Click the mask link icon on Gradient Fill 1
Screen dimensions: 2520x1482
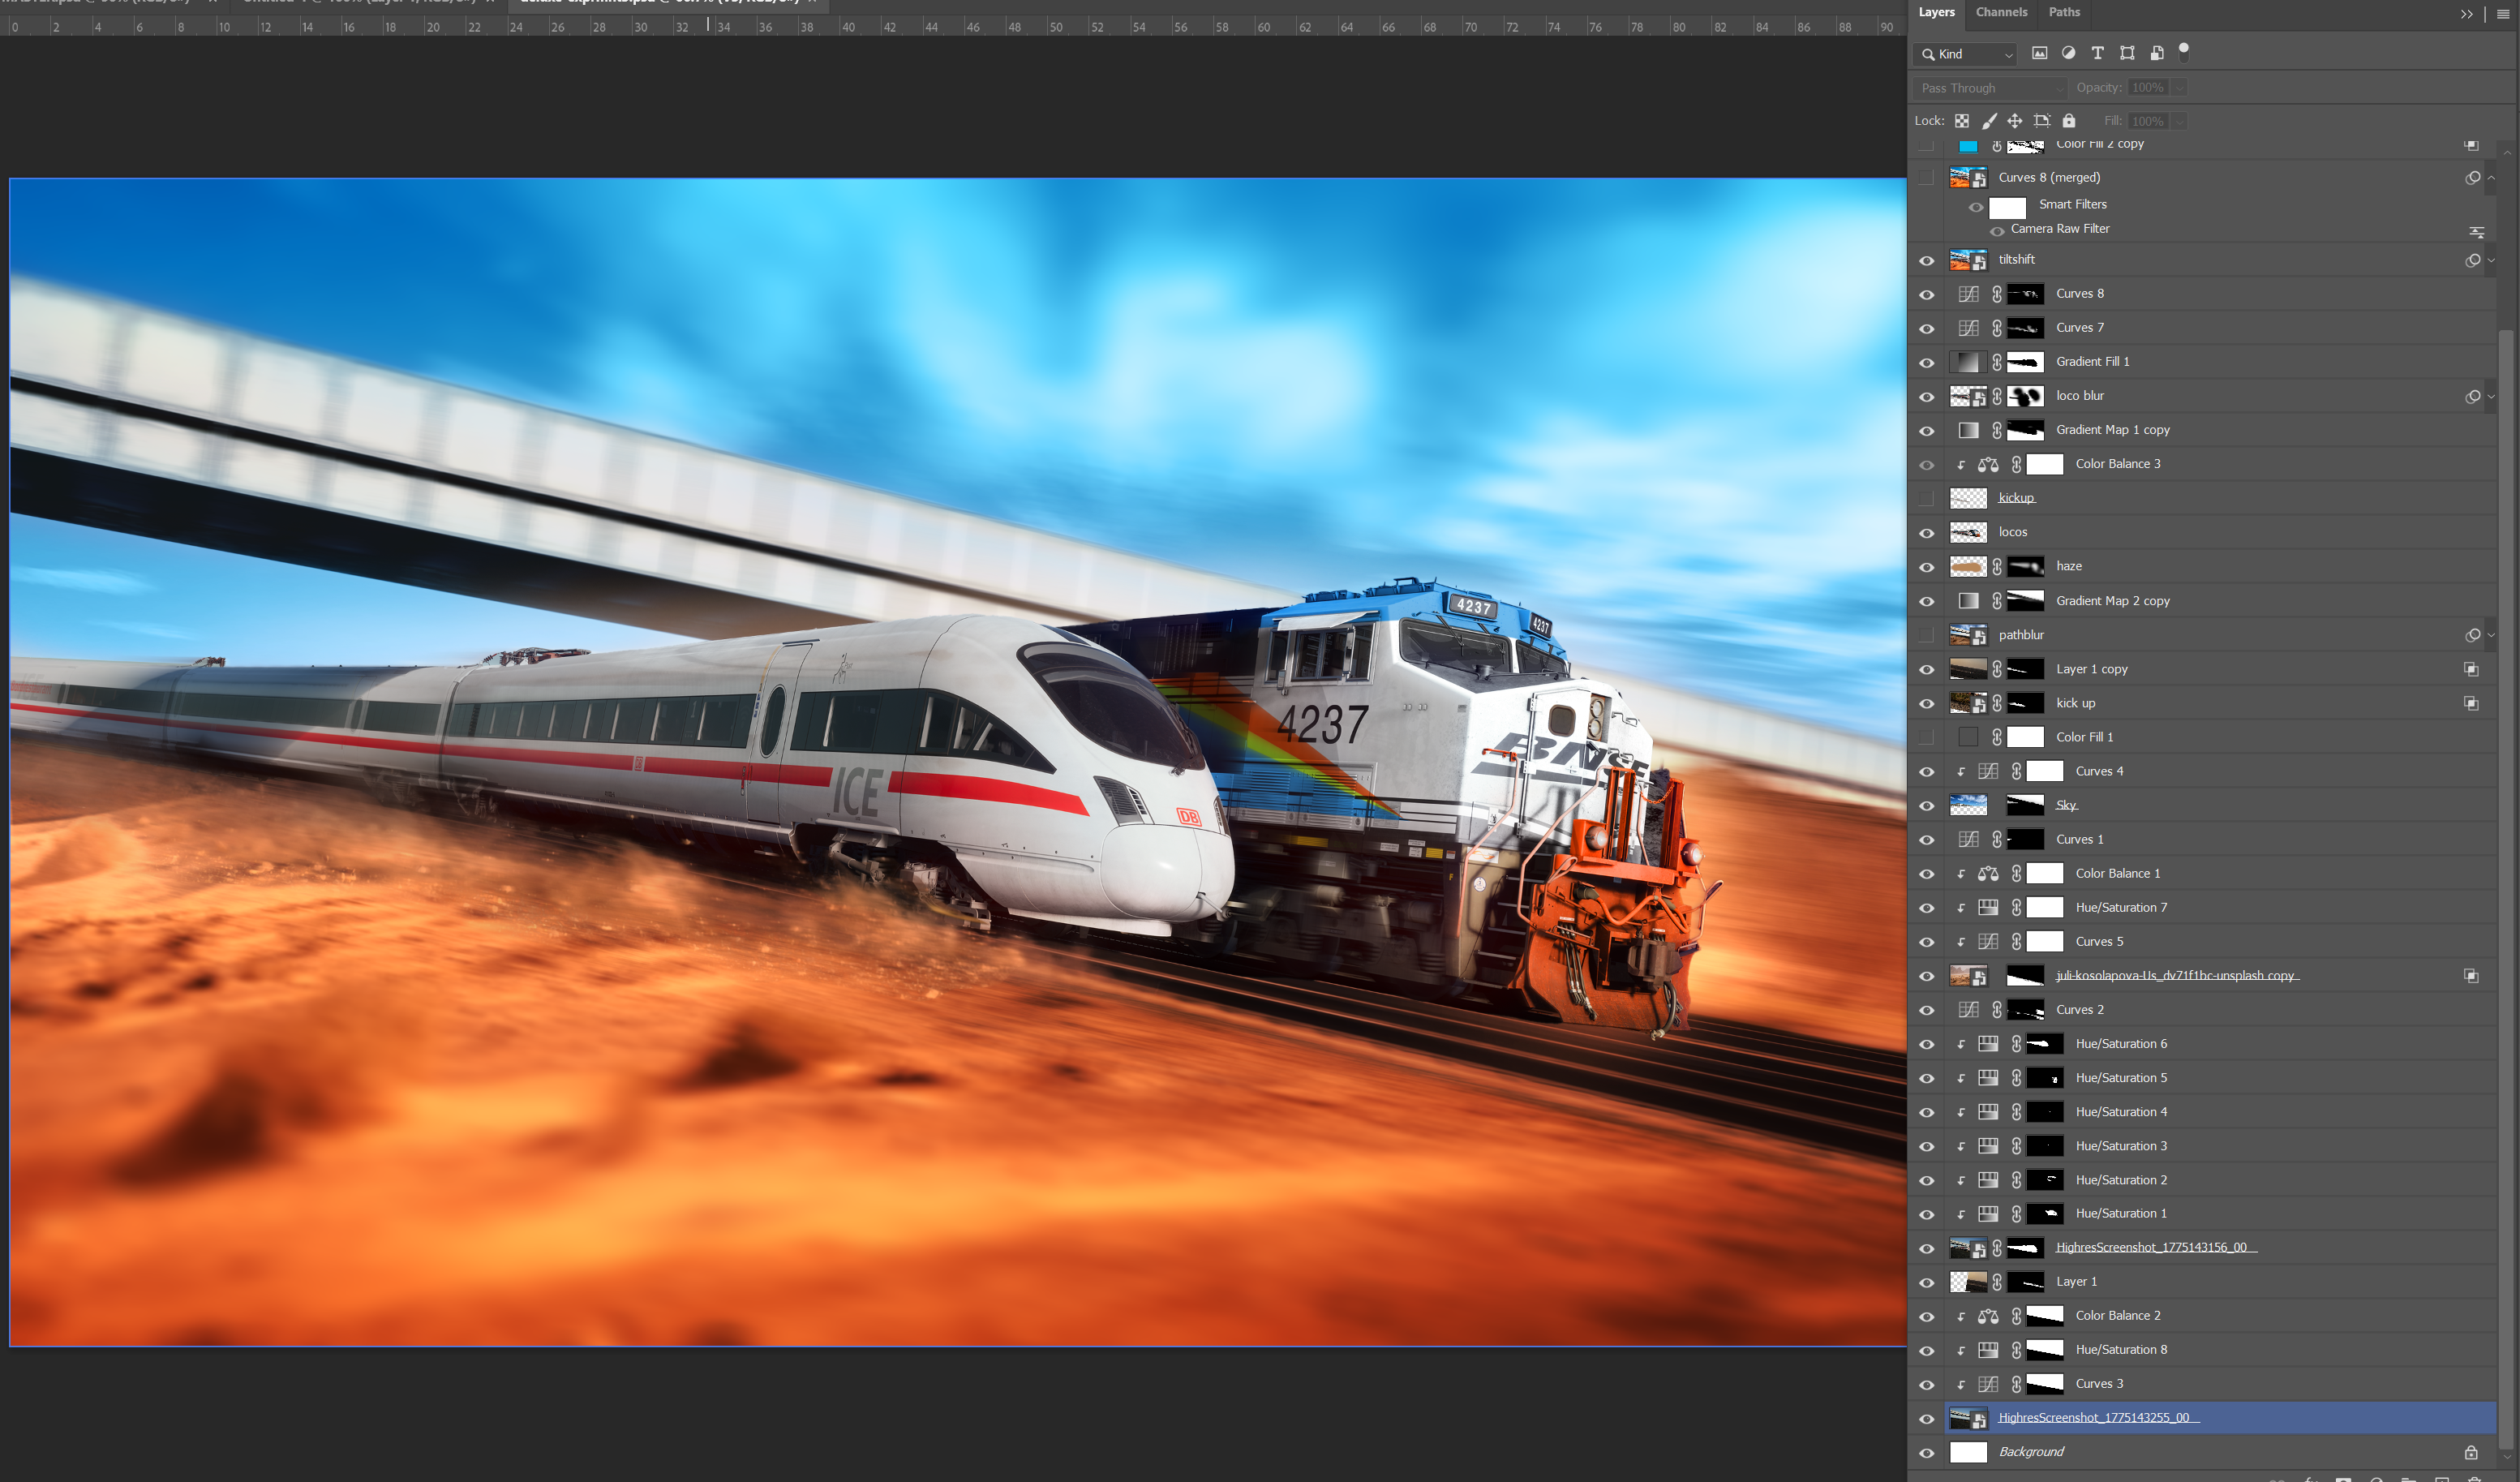coord(1997,362)
